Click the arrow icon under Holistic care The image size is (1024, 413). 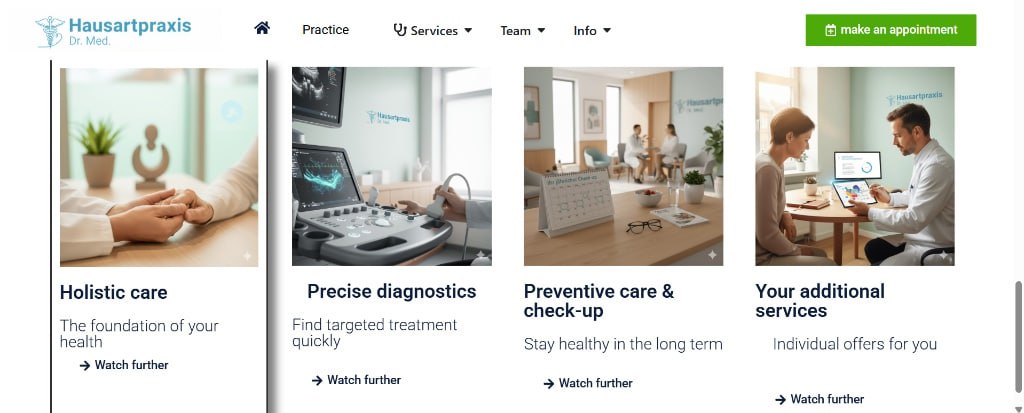85,365
